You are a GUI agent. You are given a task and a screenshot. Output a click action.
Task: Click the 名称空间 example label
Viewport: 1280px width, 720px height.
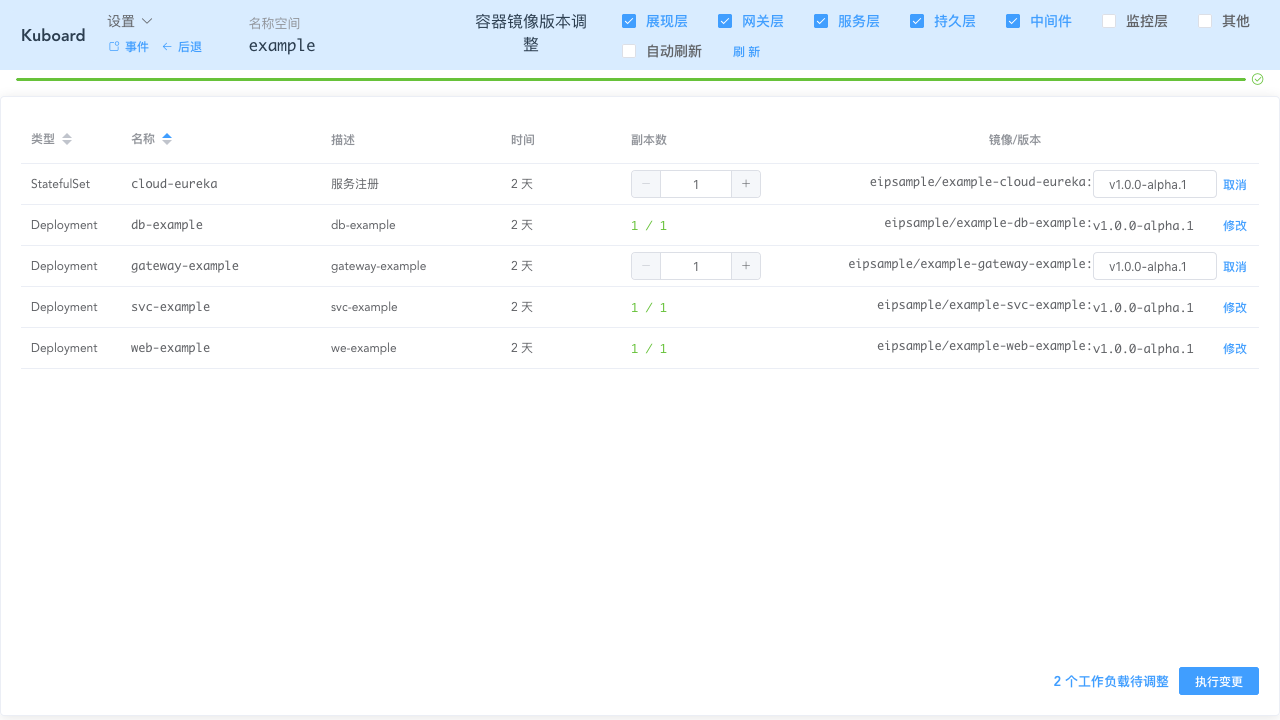tap(281, 45)
